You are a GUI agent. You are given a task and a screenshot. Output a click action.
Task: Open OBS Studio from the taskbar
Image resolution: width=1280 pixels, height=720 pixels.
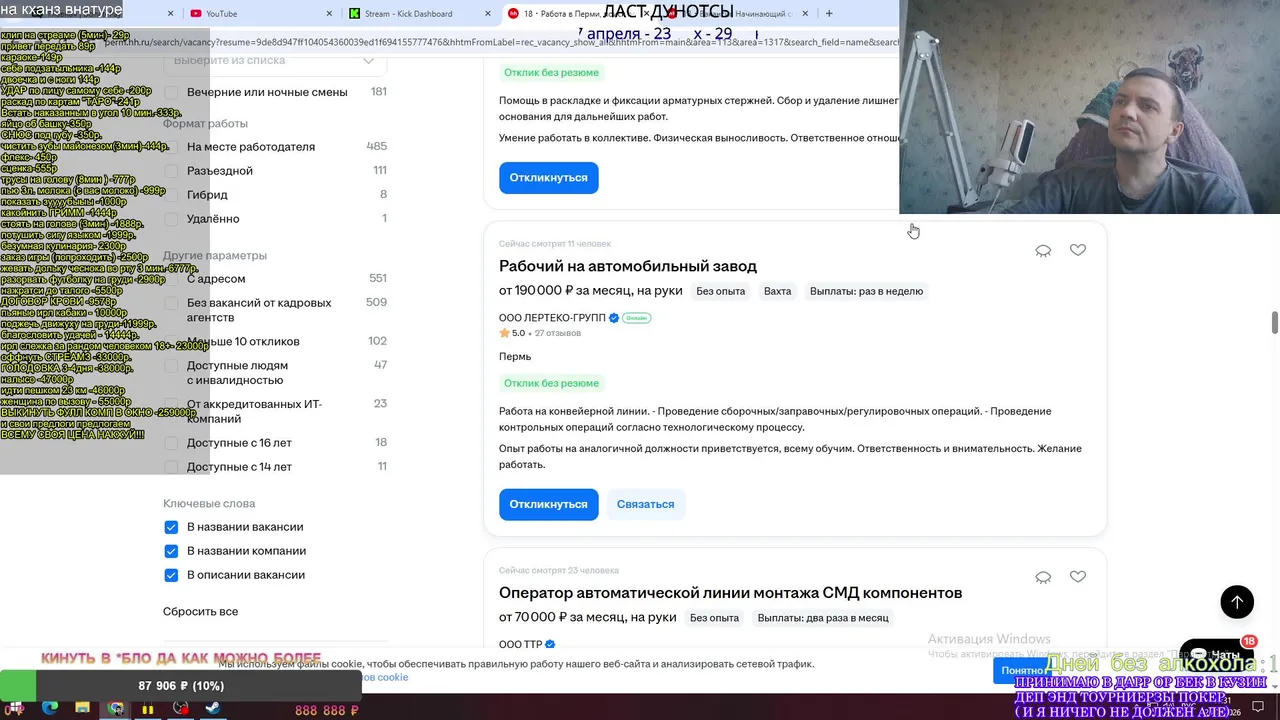(x=181, y=708)
